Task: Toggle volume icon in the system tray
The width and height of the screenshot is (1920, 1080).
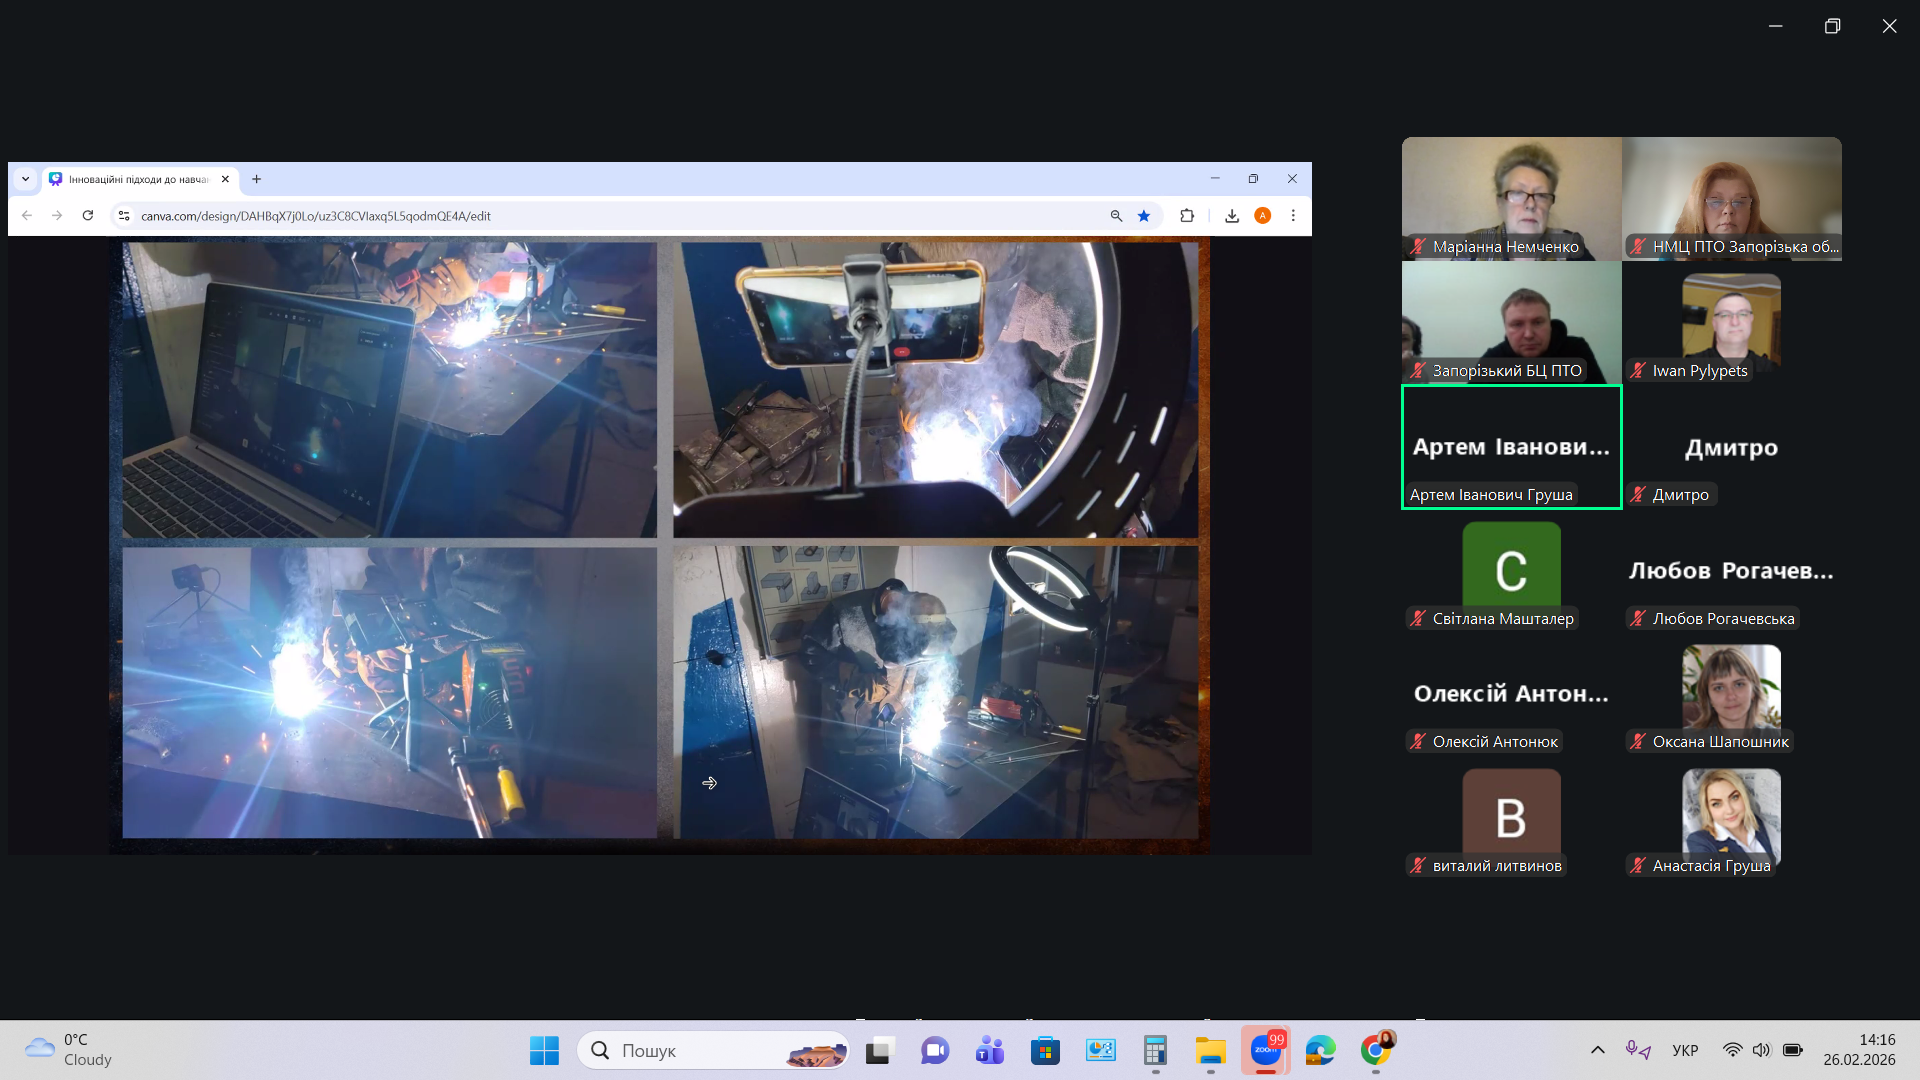Action: tap(1761, 1050)
